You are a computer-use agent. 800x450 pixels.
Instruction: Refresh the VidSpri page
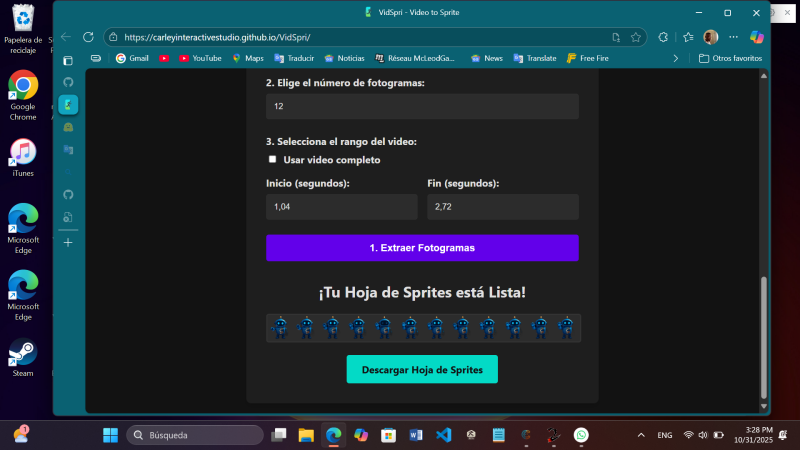point(91,37)
